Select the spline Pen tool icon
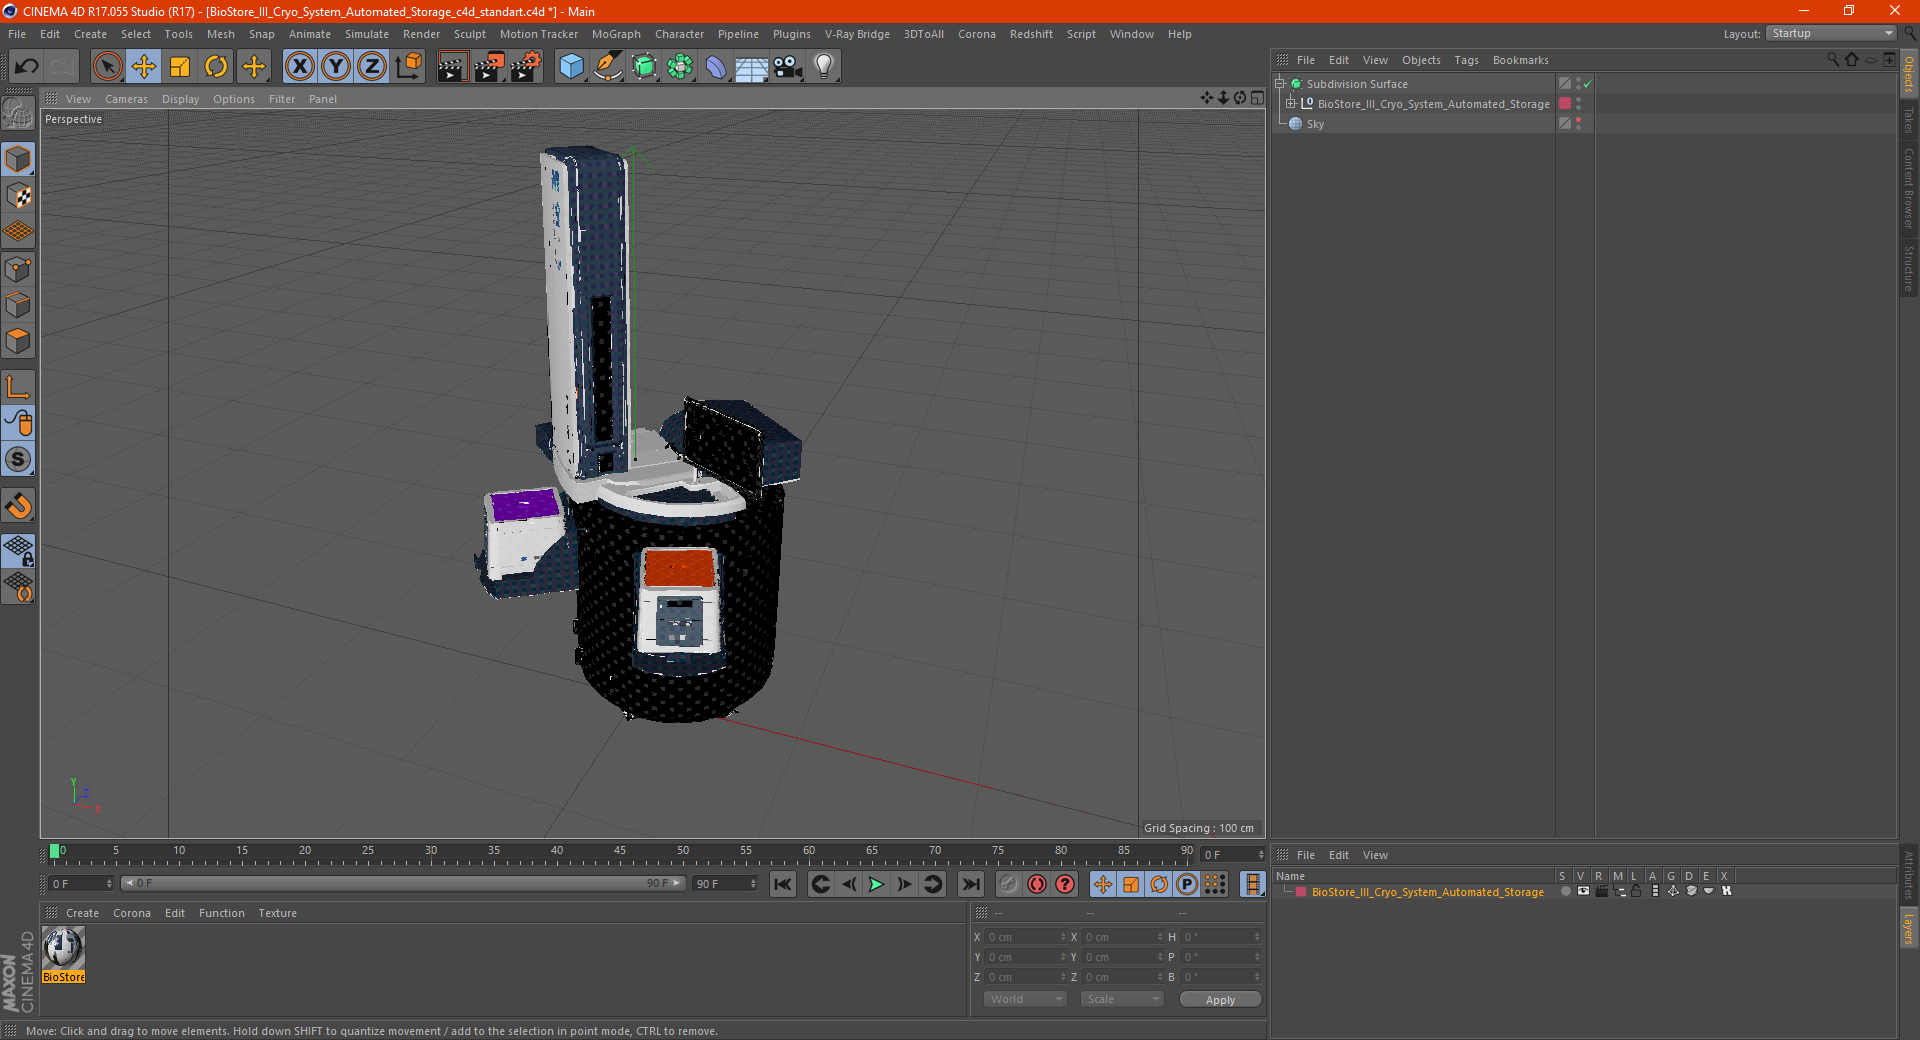 [608, 67]
